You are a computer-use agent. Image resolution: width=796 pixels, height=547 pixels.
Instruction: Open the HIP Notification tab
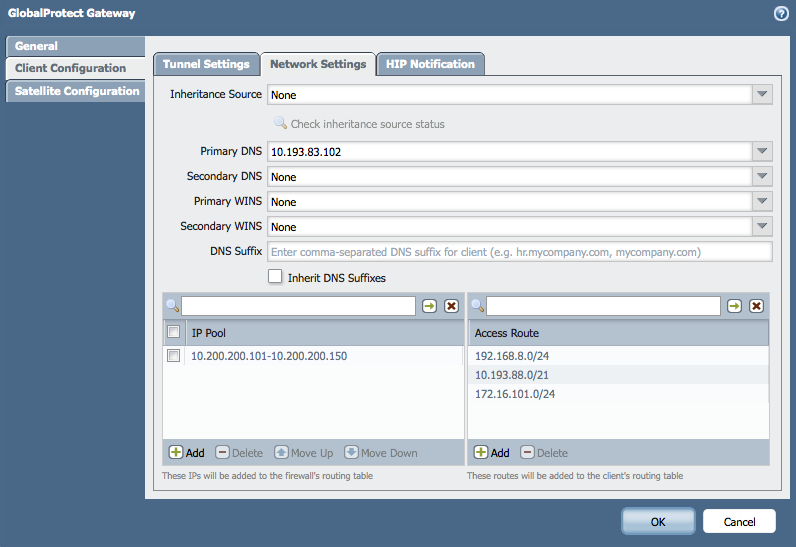430,64
